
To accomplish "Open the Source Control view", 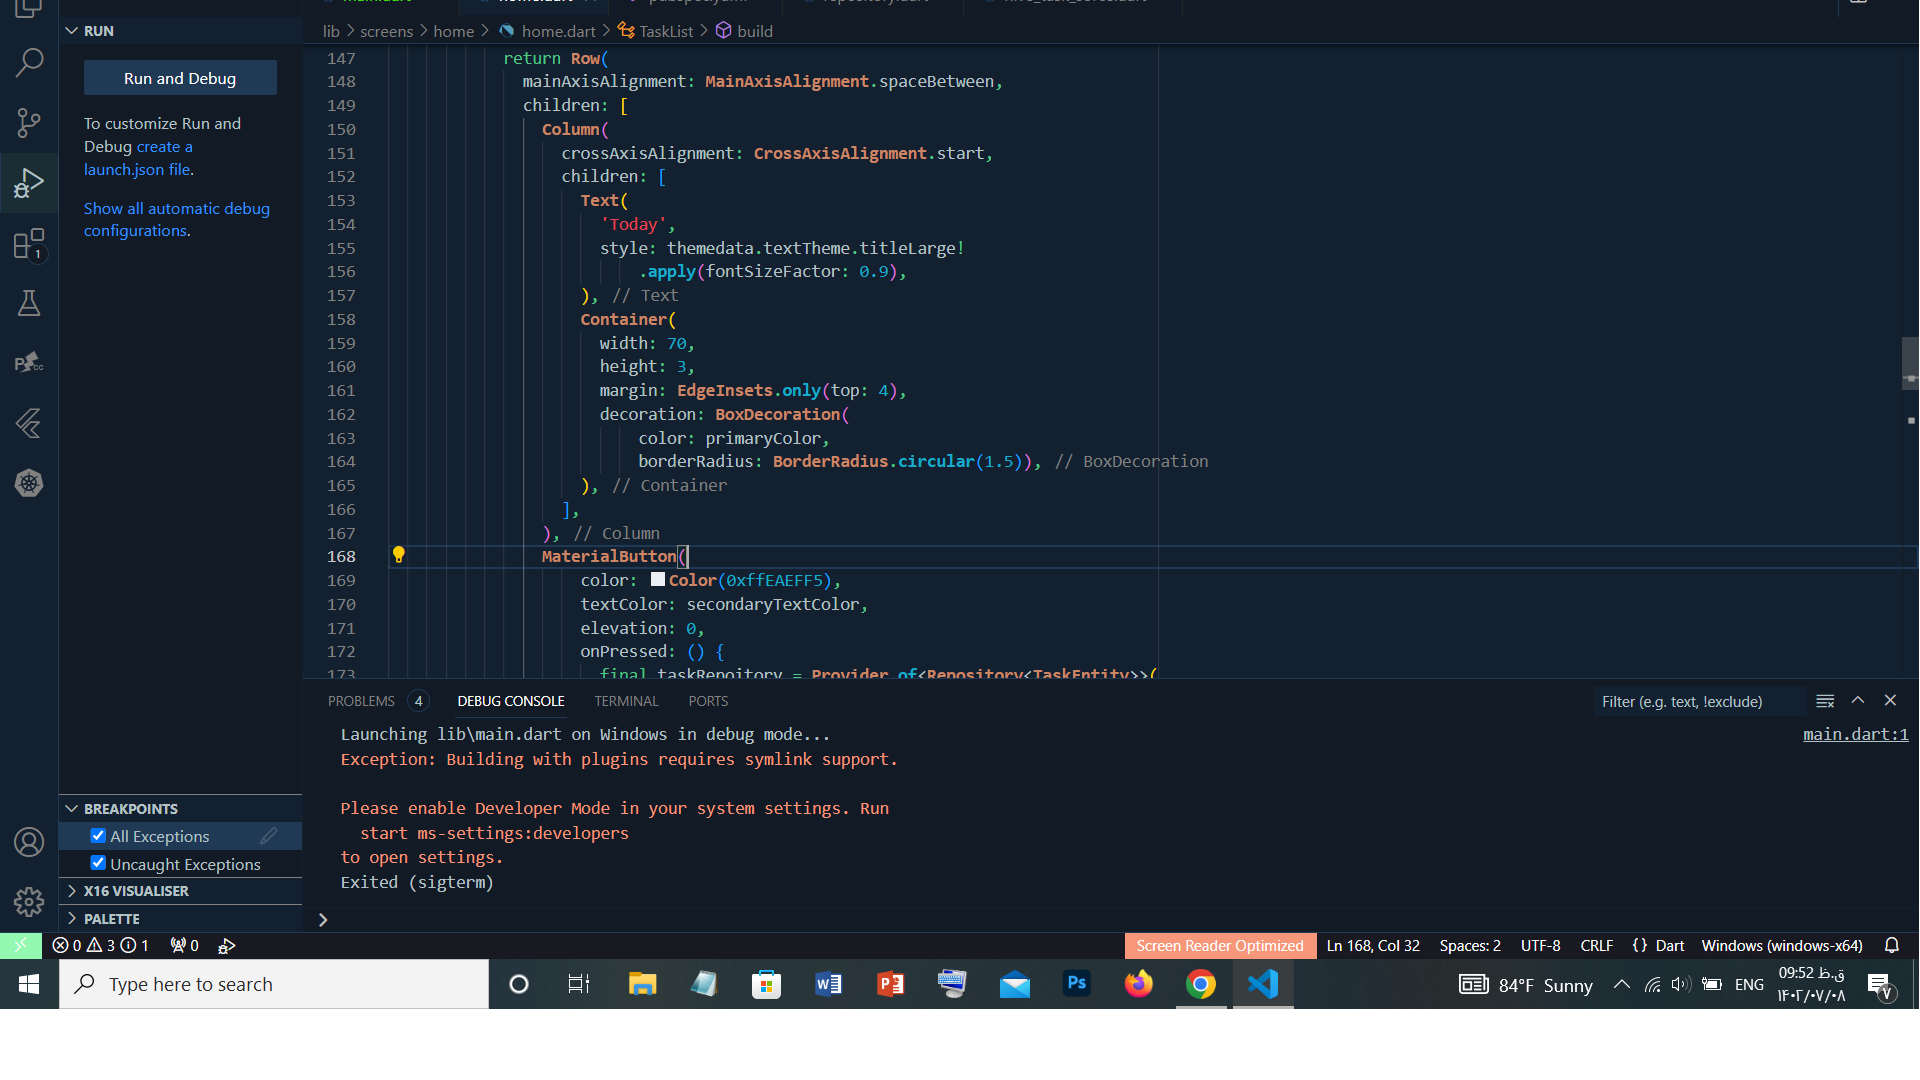I will point(29,123).
